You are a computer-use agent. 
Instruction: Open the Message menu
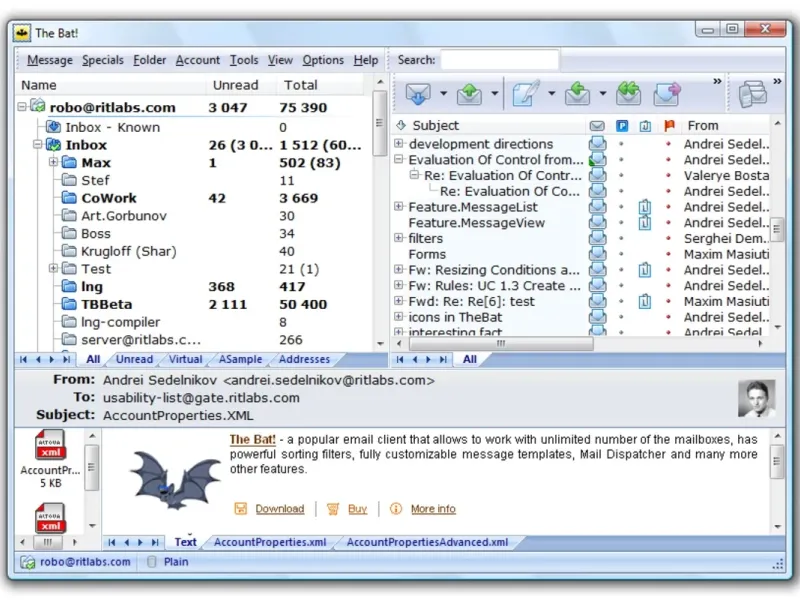pyautogui.click(x=50, y=60)
